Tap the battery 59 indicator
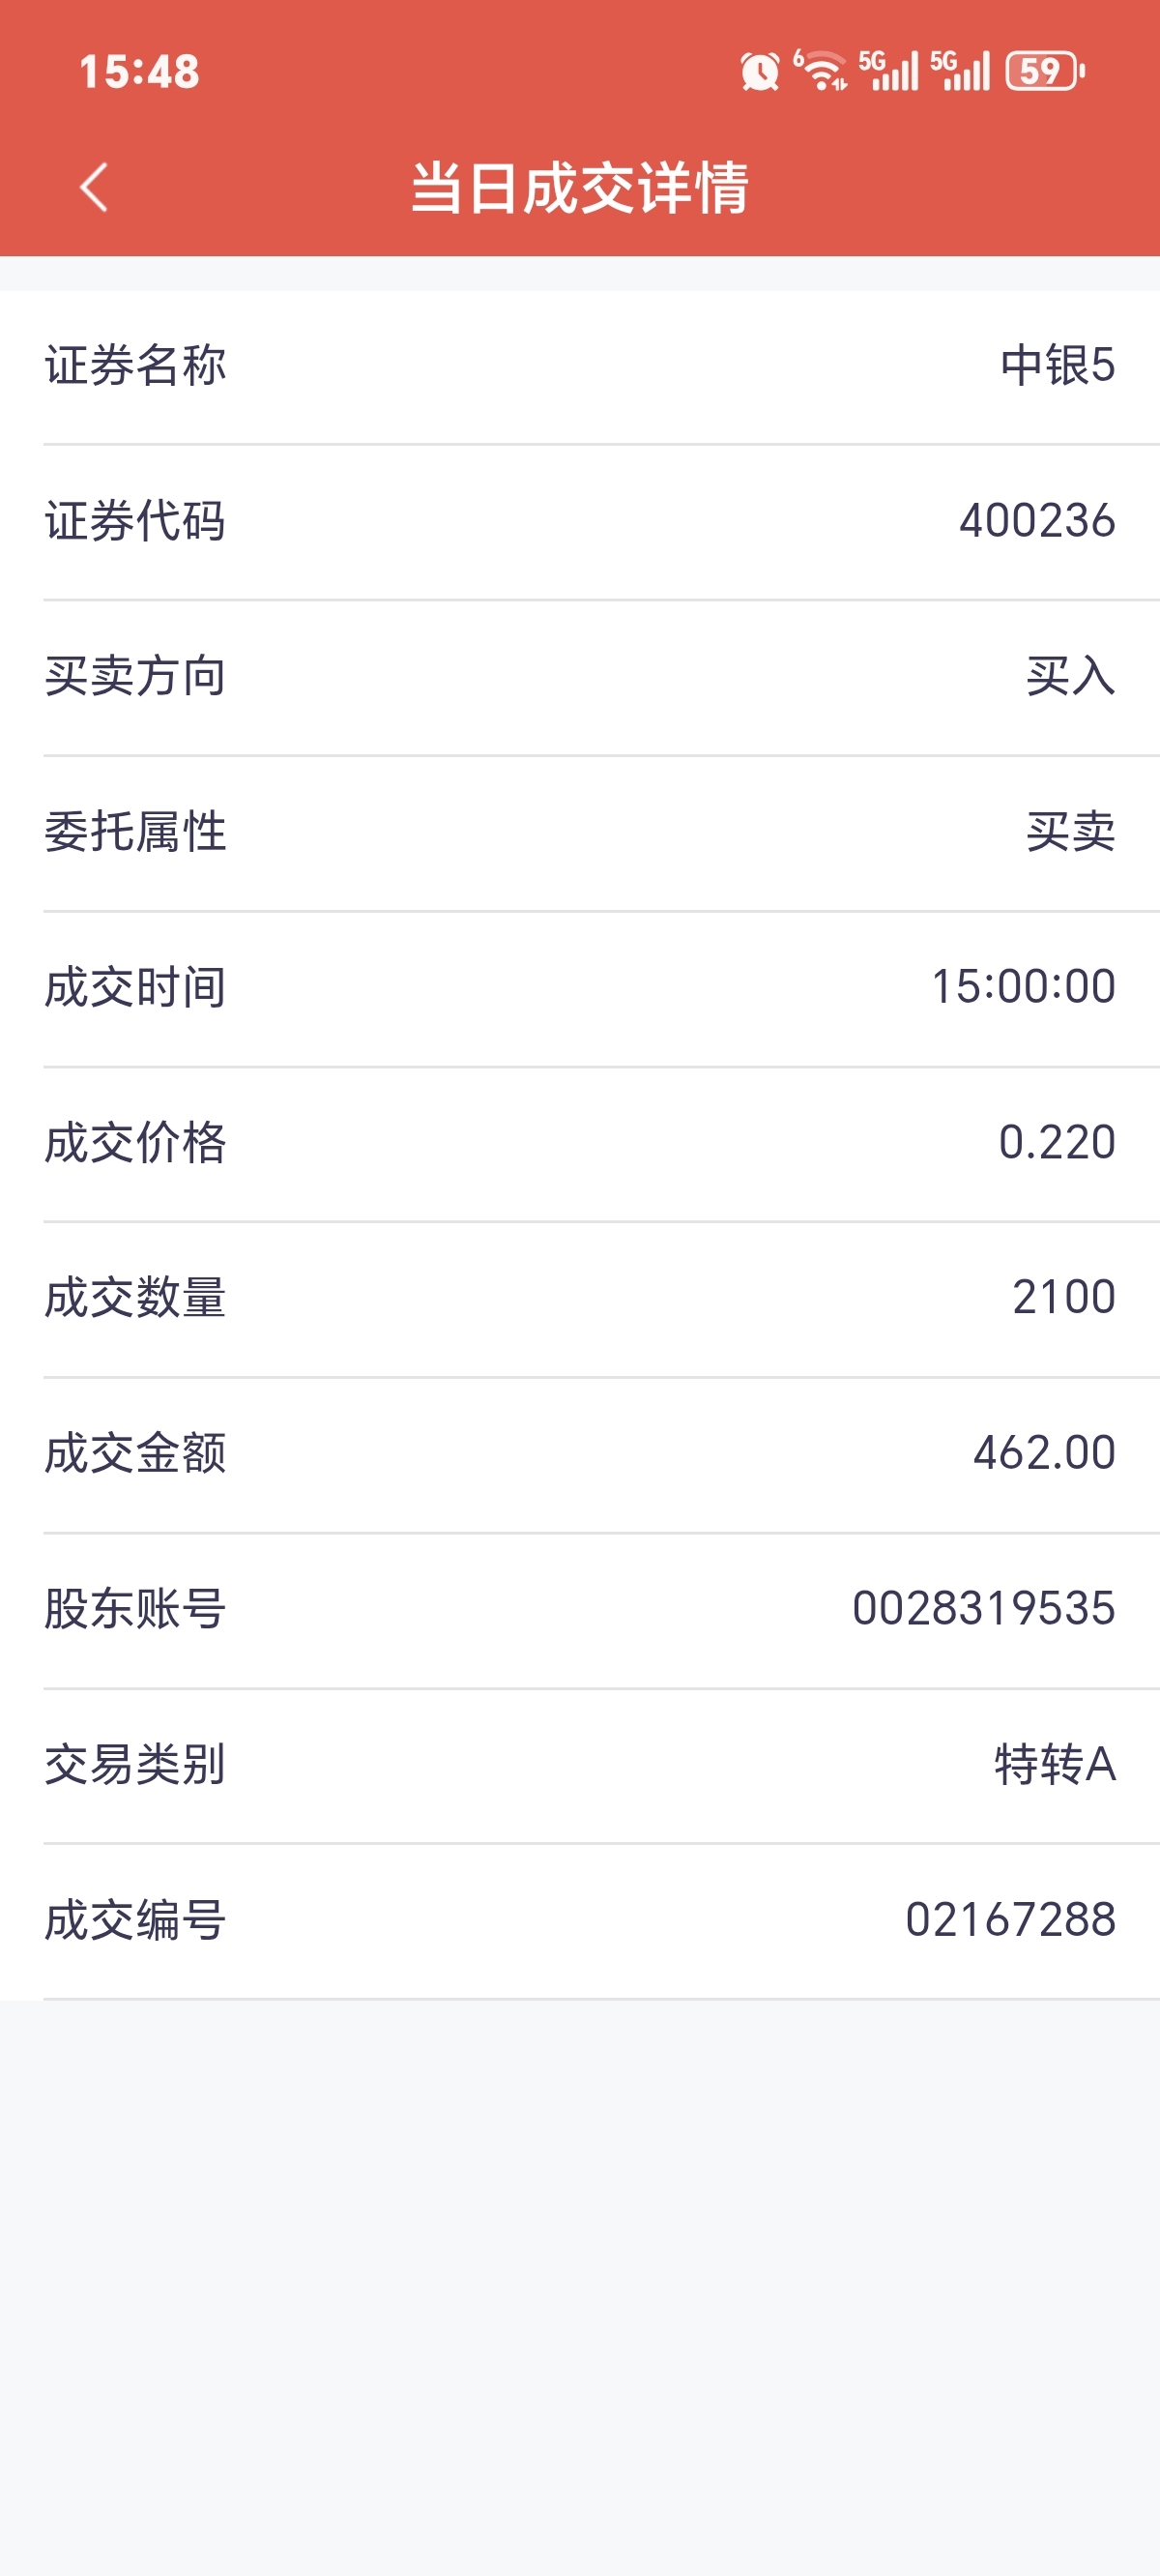 [x=1045, y=70]
